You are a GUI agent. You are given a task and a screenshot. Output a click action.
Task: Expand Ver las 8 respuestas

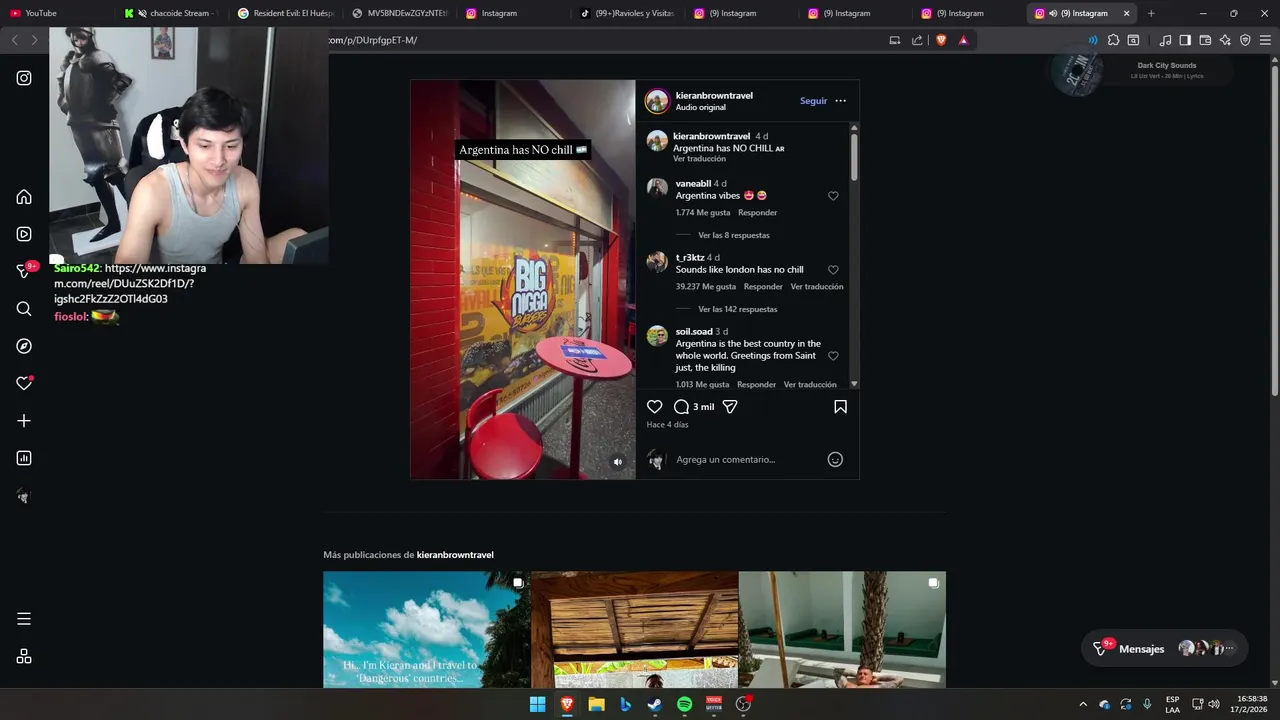tap(734, 235)
